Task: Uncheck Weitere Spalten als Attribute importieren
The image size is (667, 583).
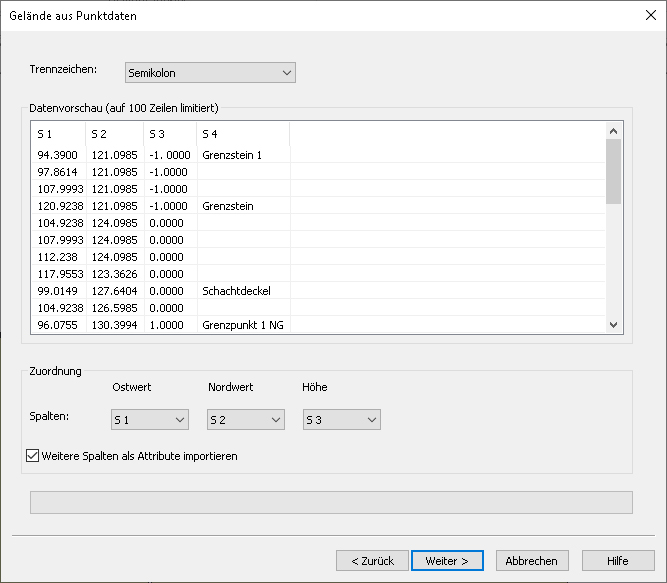Action: (33, 456)
